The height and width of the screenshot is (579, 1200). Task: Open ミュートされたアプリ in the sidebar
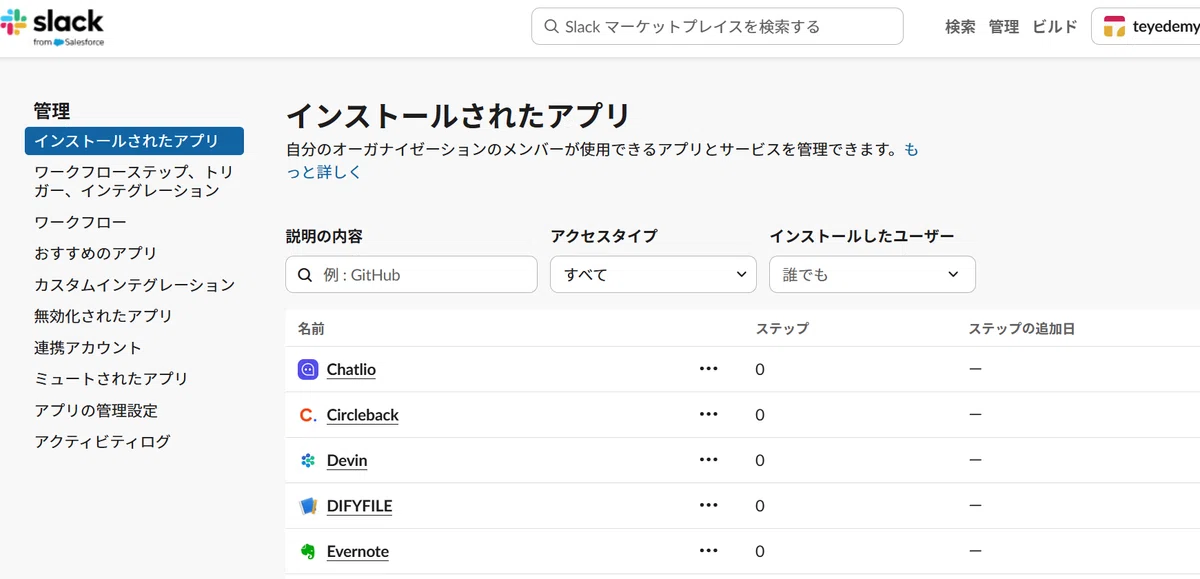tap(111, 378)
